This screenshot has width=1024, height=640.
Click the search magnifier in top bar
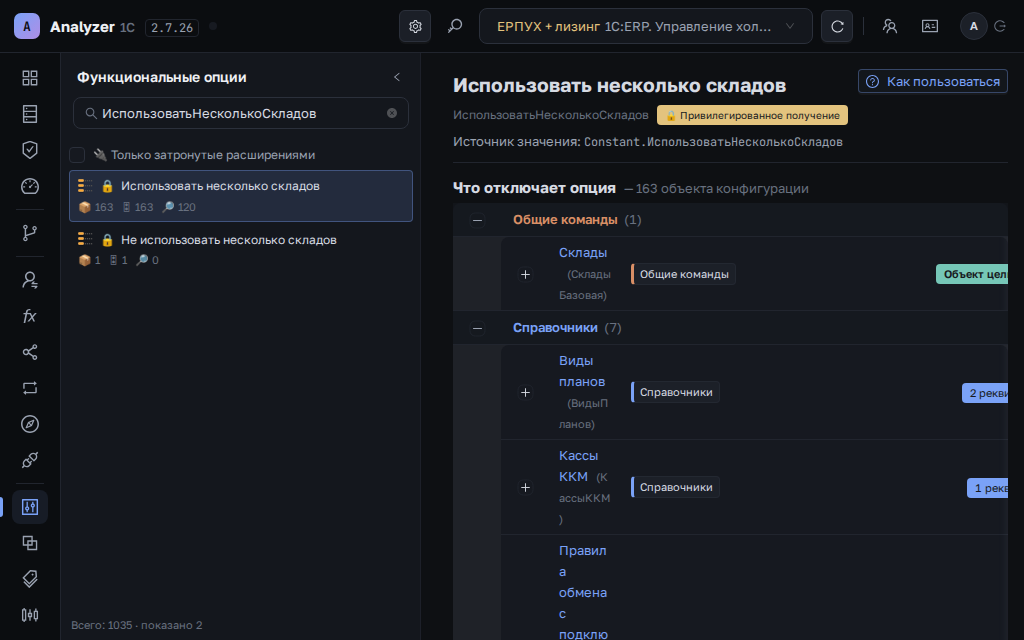tap(455, 26)
